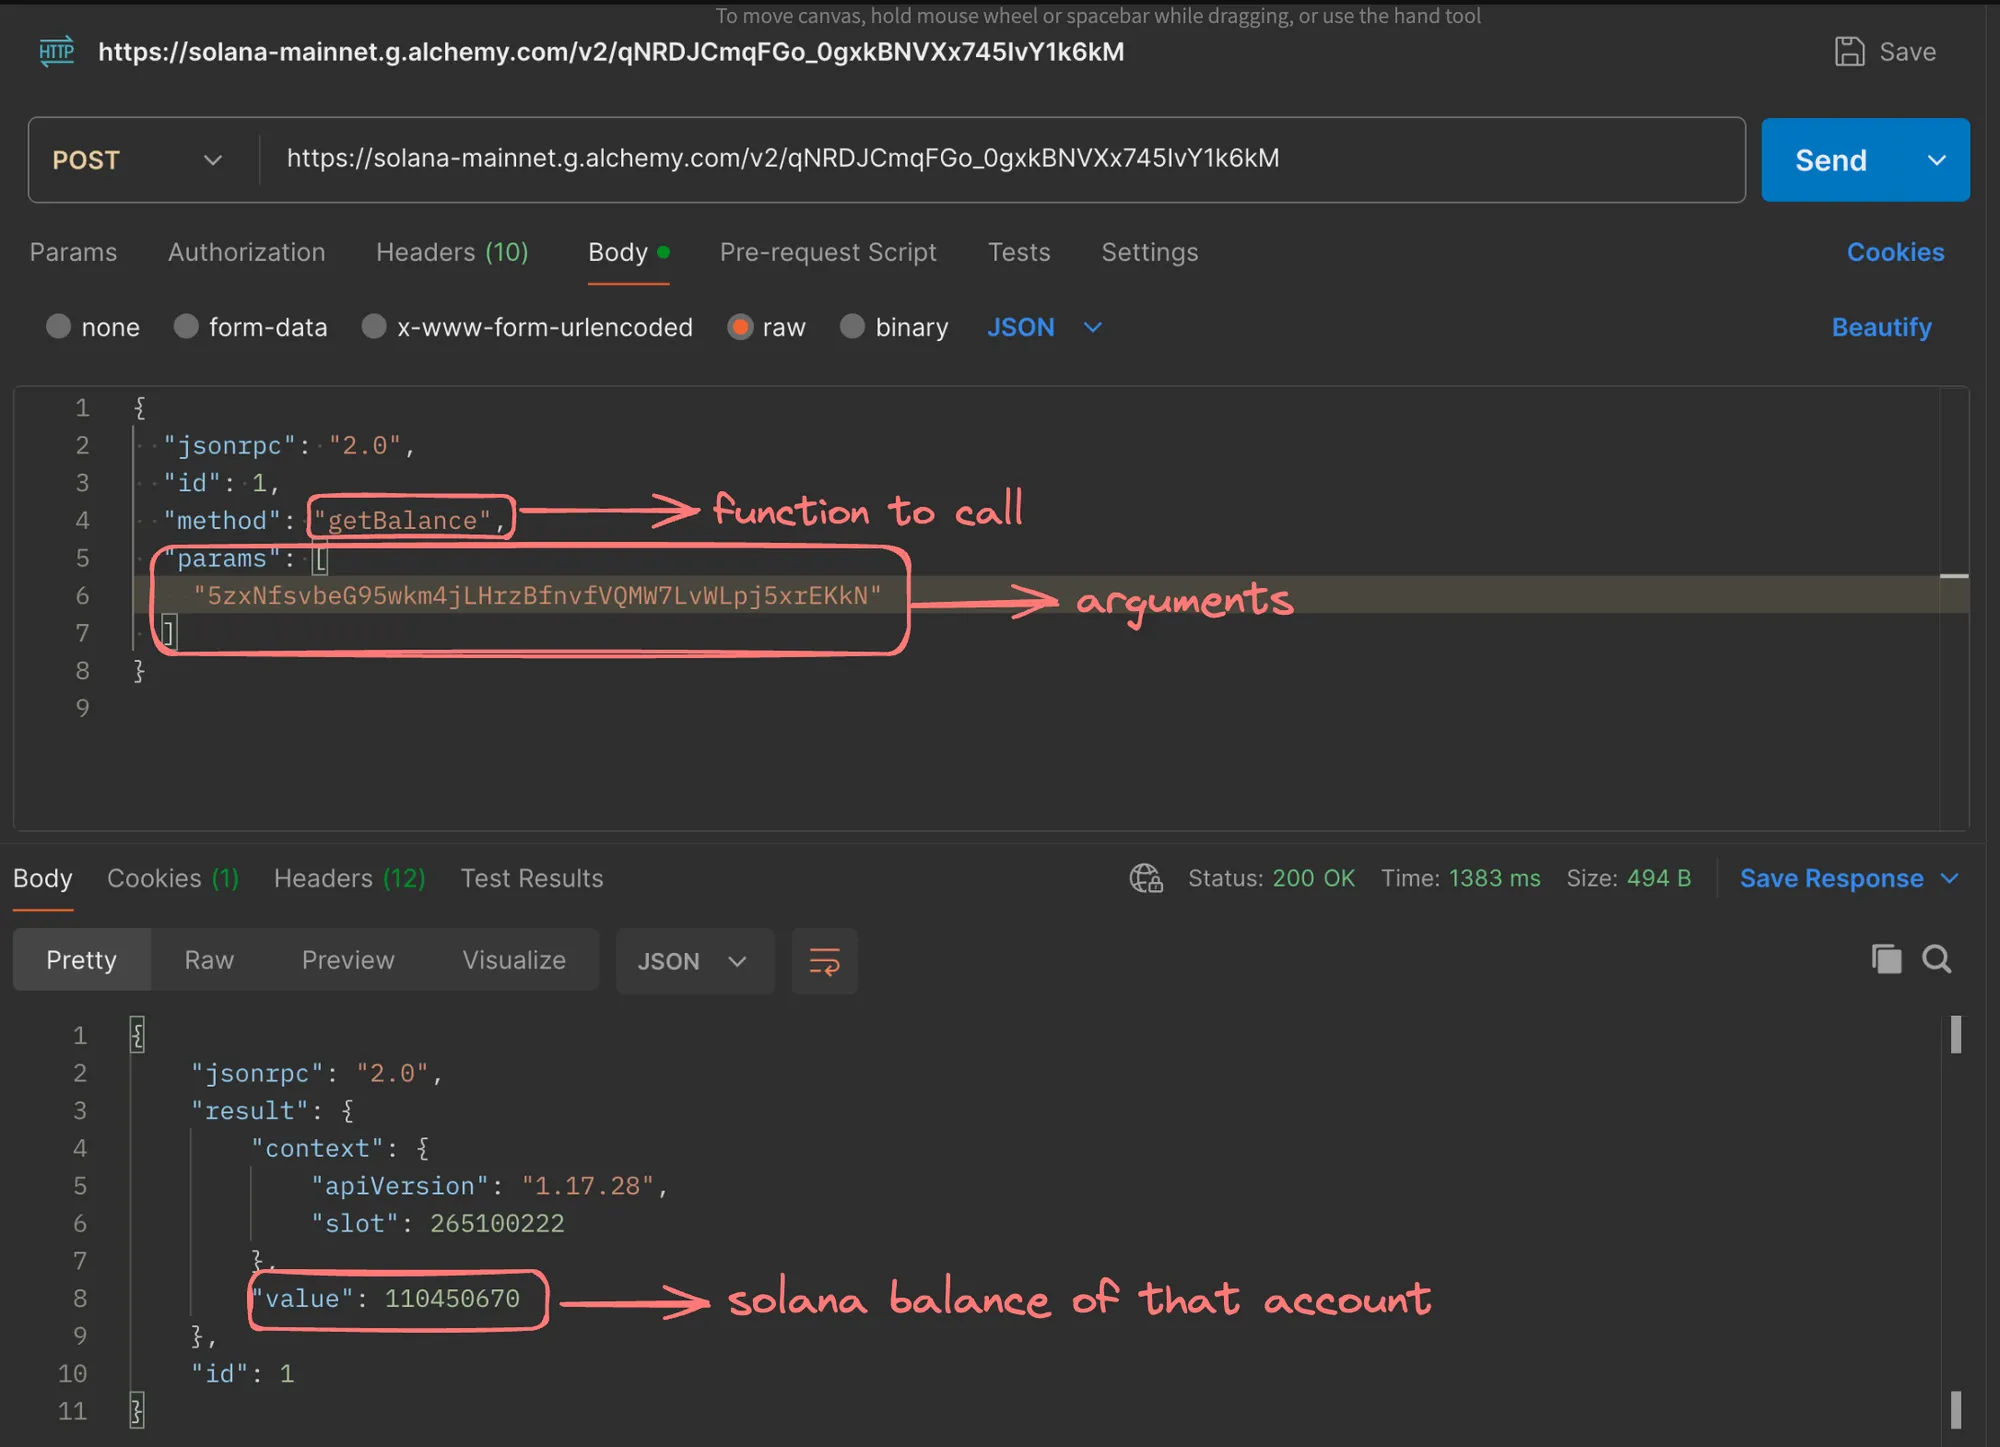Open the Pre-request Script tab
The image size is (2000, 1447).
pos(827,252)
